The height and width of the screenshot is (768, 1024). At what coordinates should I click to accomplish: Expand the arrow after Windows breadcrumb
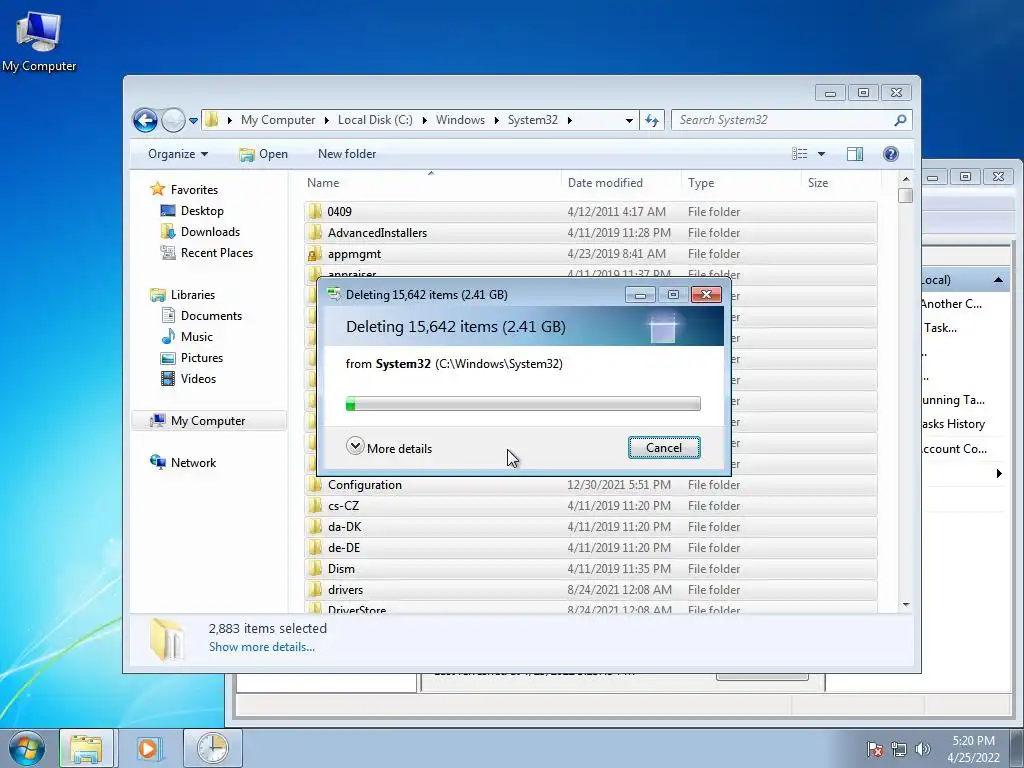[497, 120]
